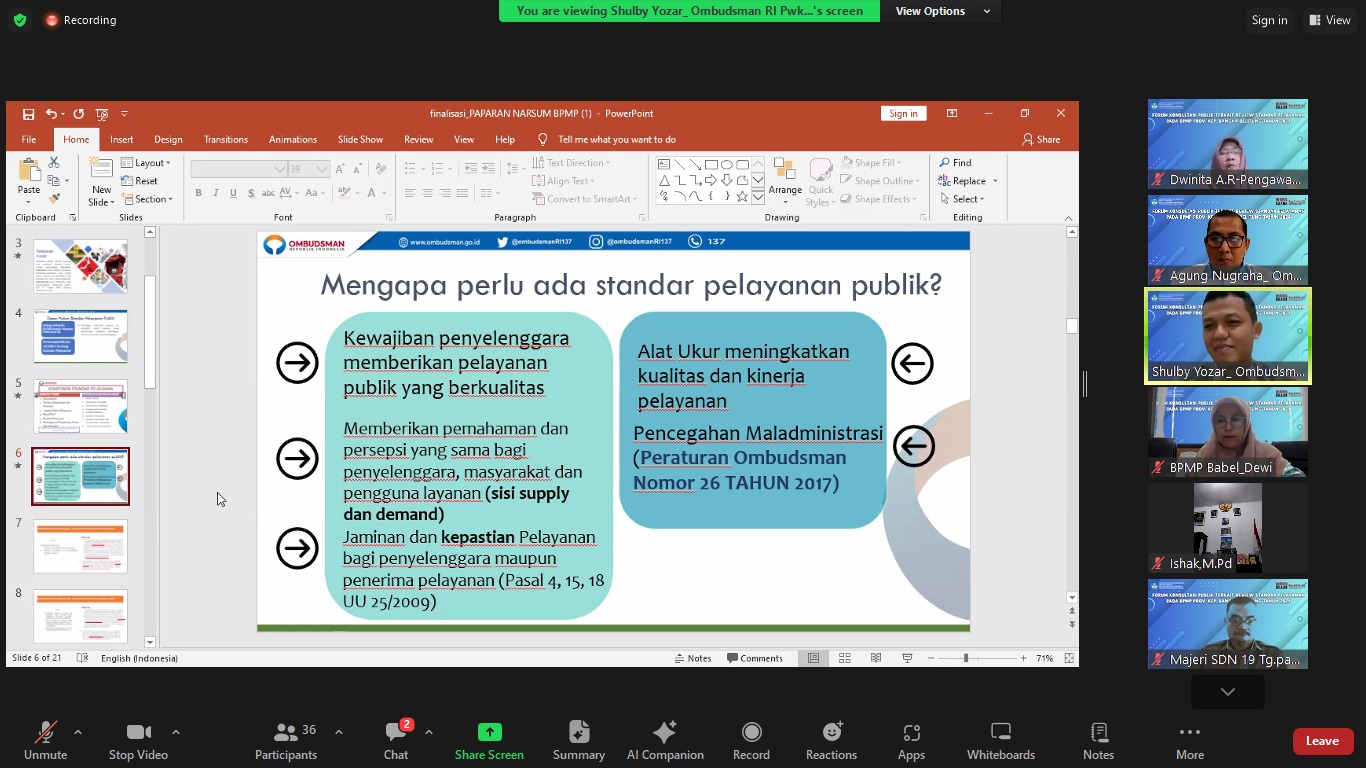Expand audio options arrow next to Unmute
Screen dimensions: 1366x768
(78, 732)
